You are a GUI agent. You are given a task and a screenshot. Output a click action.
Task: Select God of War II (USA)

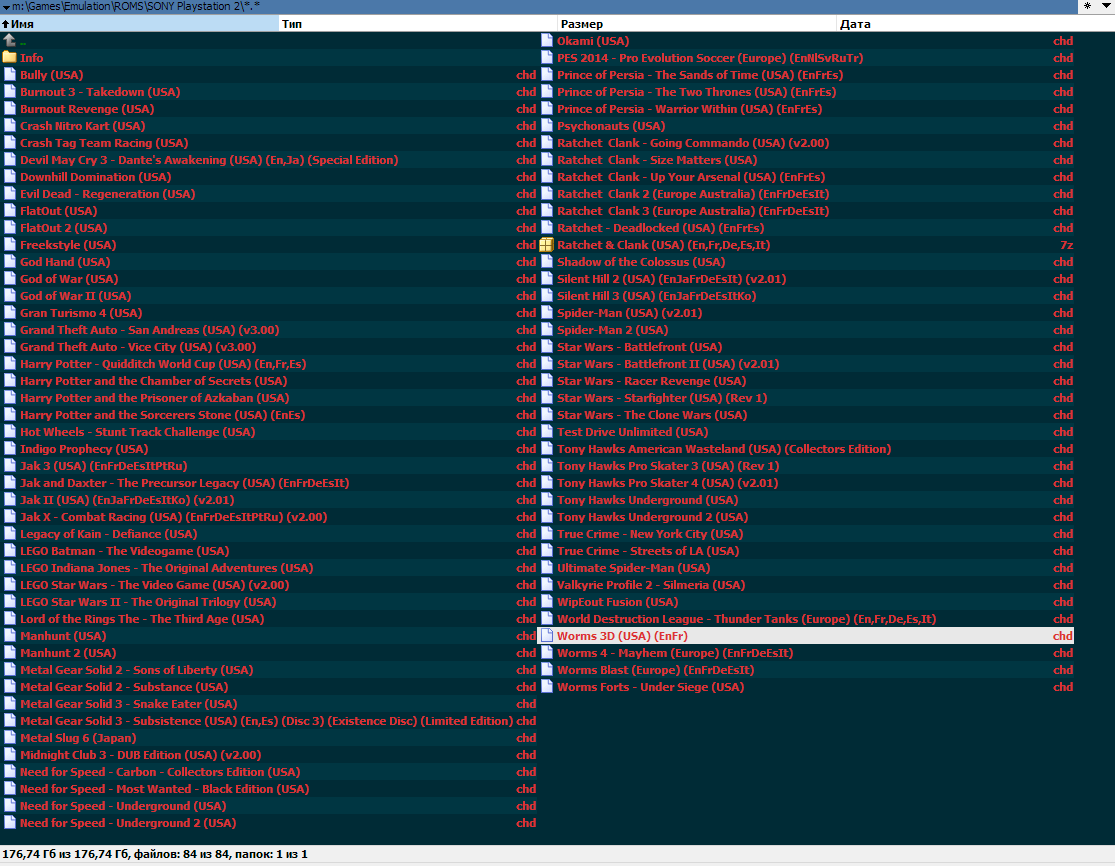click(x=75, y=296)
